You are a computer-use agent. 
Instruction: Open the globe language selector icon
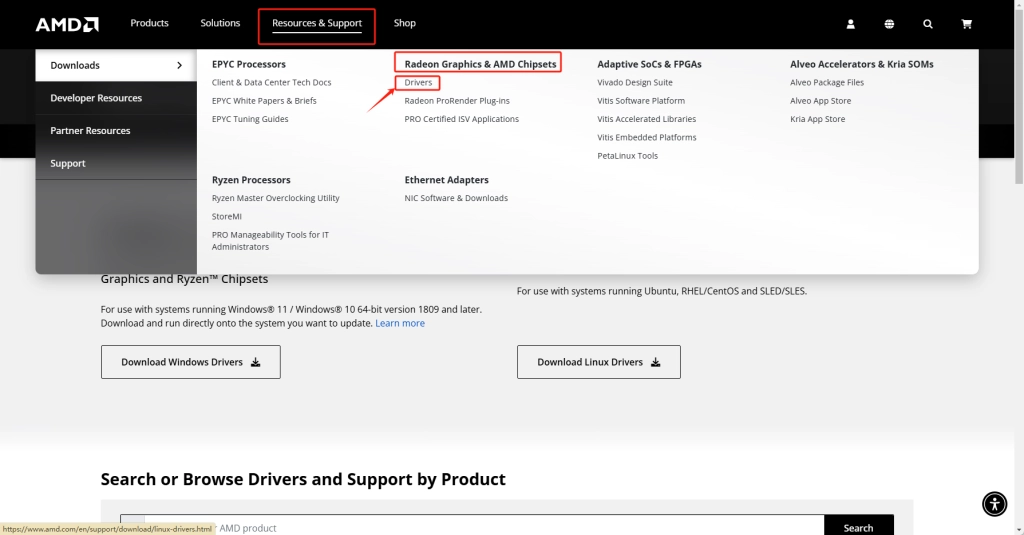[889, 24]
